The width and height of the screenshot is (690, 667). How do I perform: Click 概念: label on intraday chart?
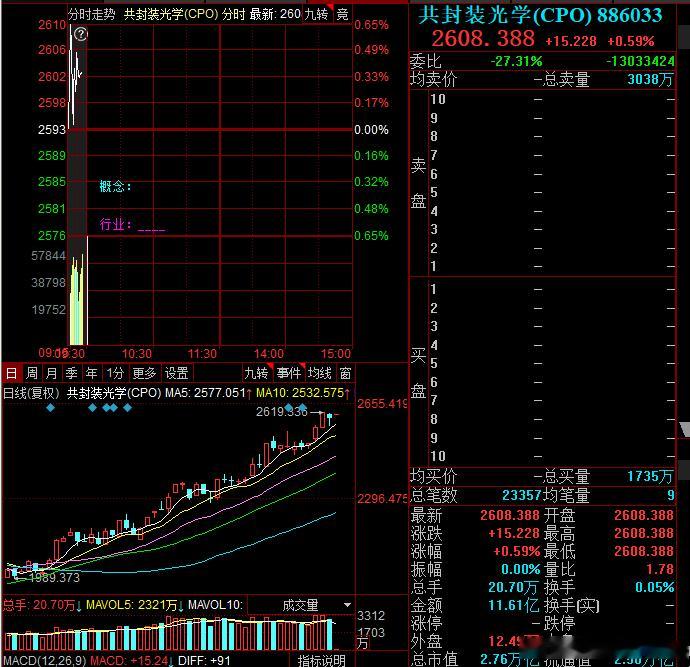click(115, 187)
